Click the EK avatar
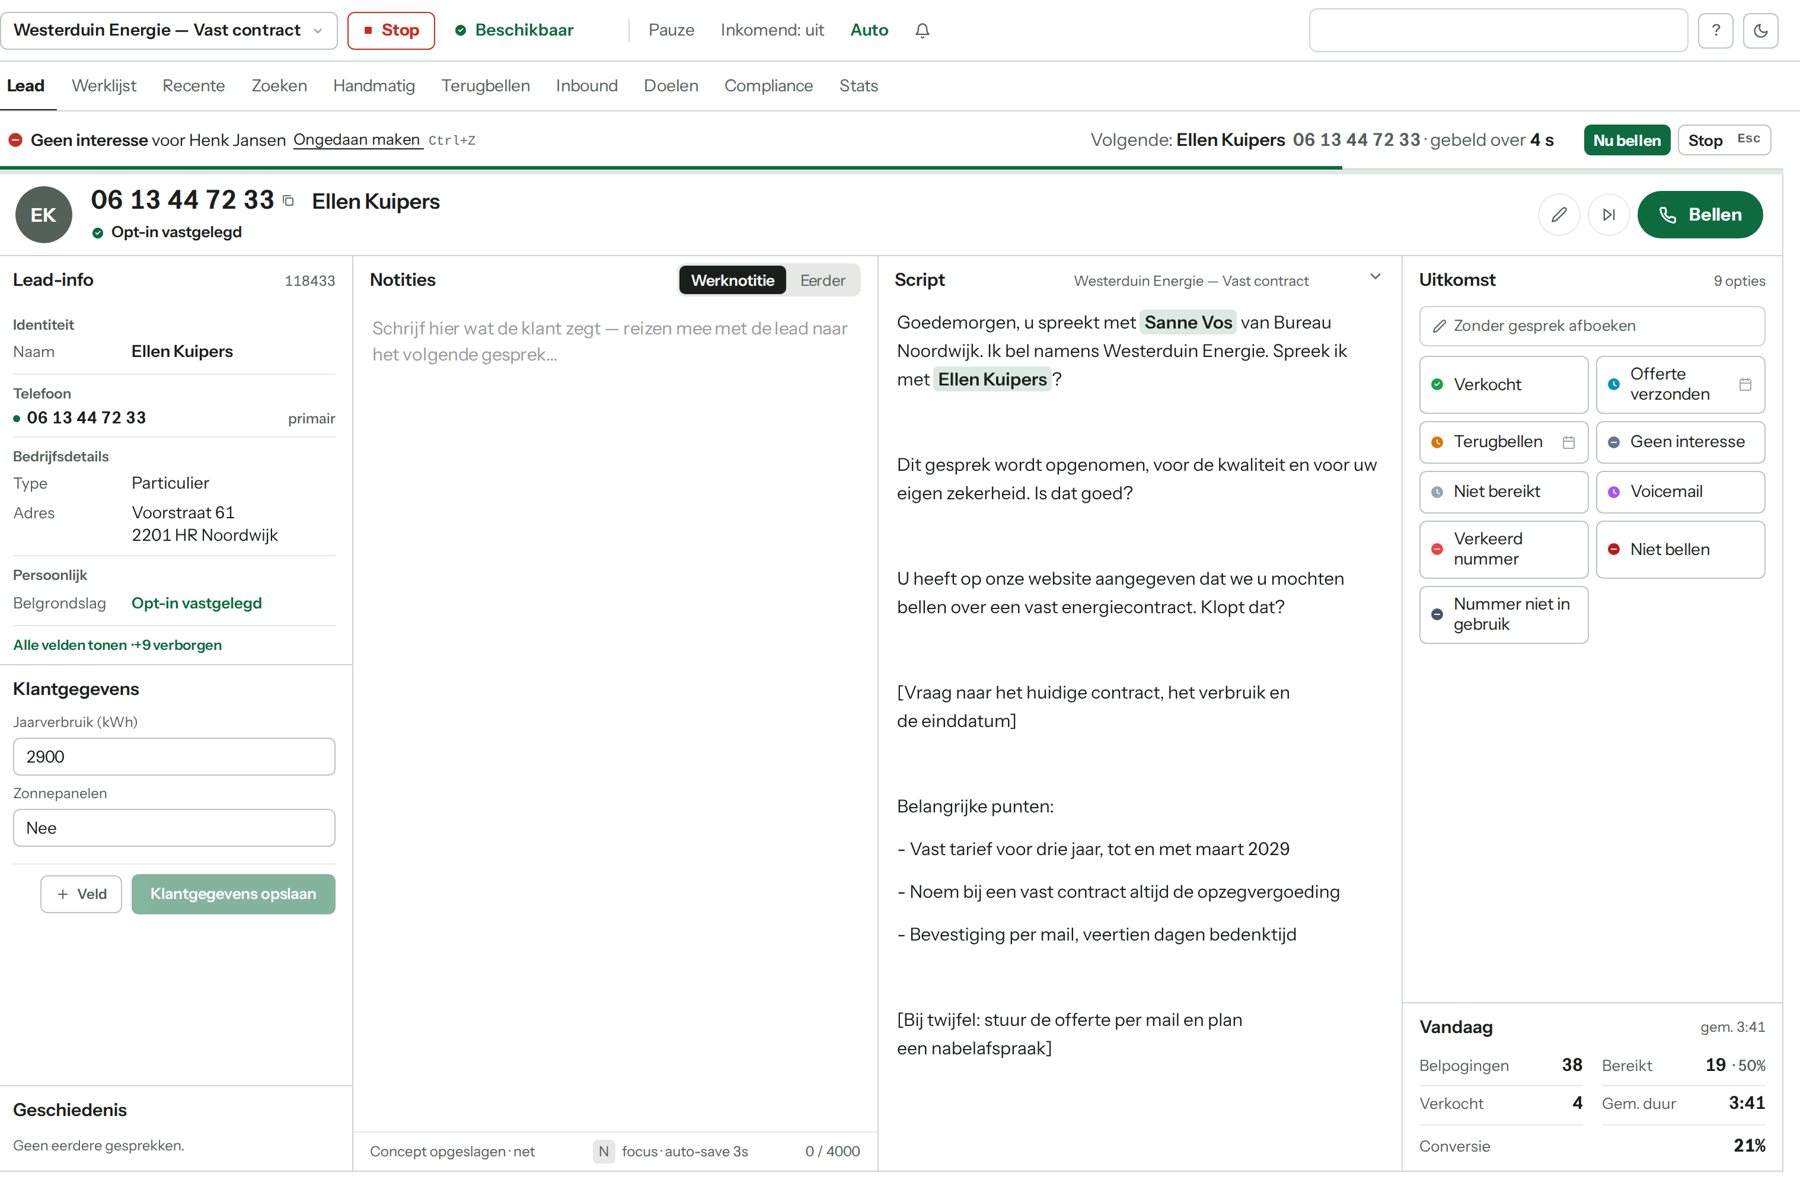The width and height of the screenshot is (1800, 1186). pos(43,215)
